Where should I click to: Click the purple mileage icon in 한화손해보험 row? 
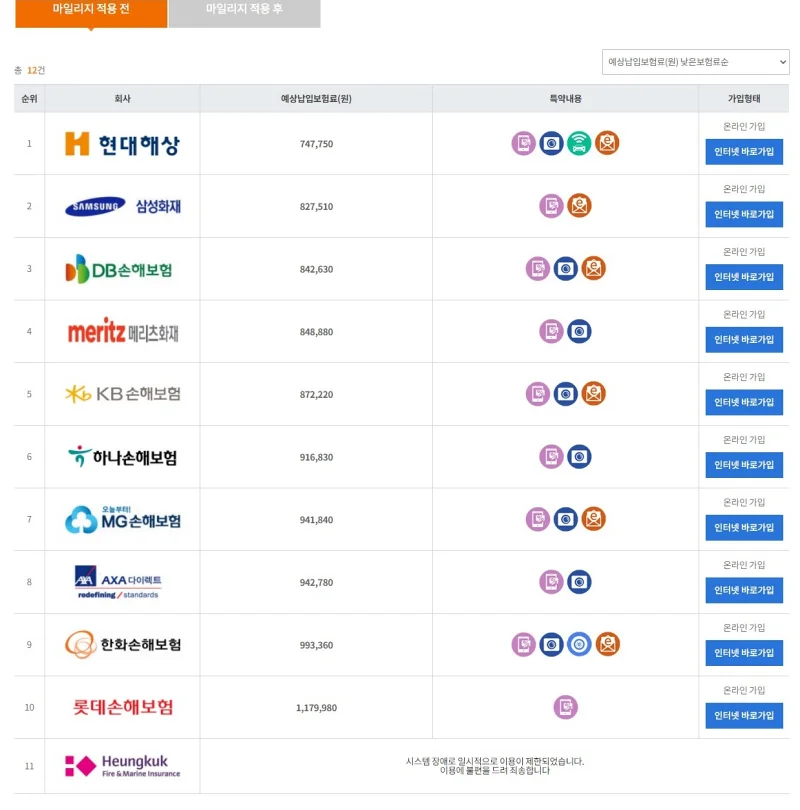[x=523, y=644]
